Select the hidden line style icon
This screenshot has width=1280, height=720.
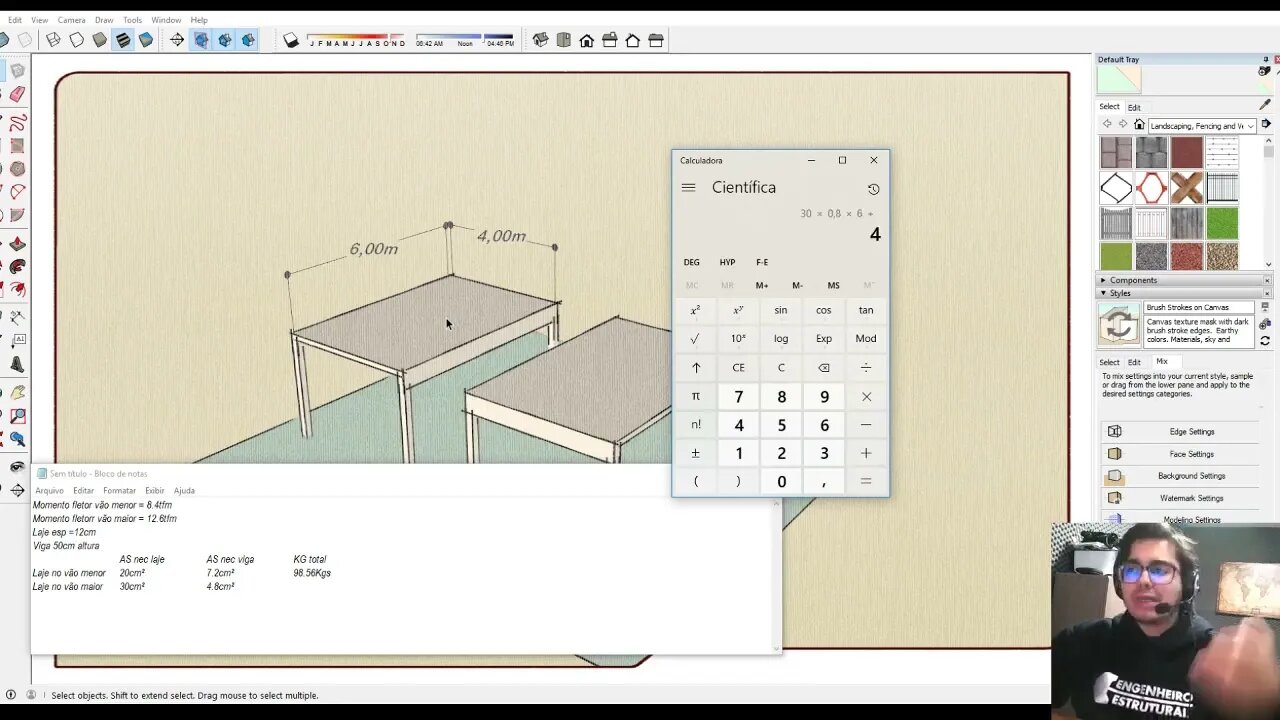(77, 40)
